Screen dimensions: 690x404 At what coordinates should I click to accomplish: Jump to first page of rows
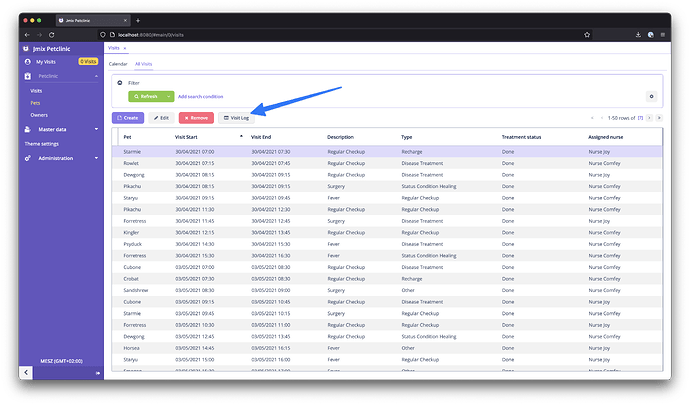pyautogui.click(x=592, y=118)
